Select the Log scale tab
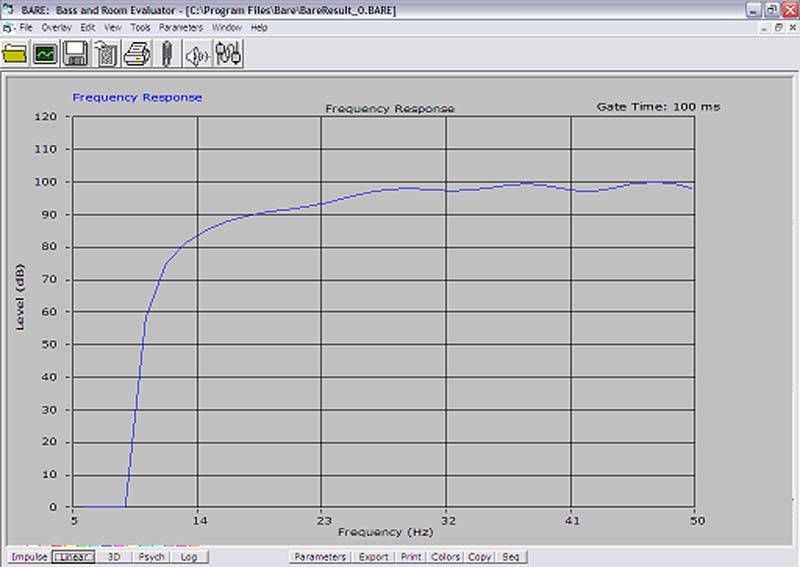 click(188, 557)
